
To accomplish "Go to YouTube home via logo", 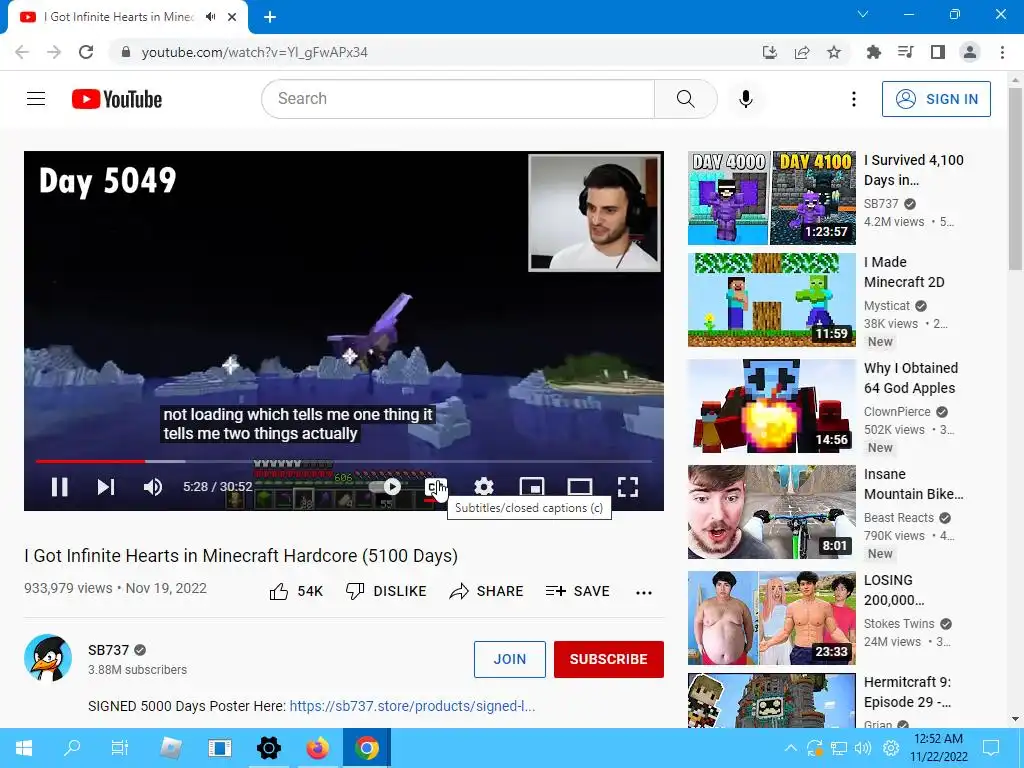I will pos(117,99).
